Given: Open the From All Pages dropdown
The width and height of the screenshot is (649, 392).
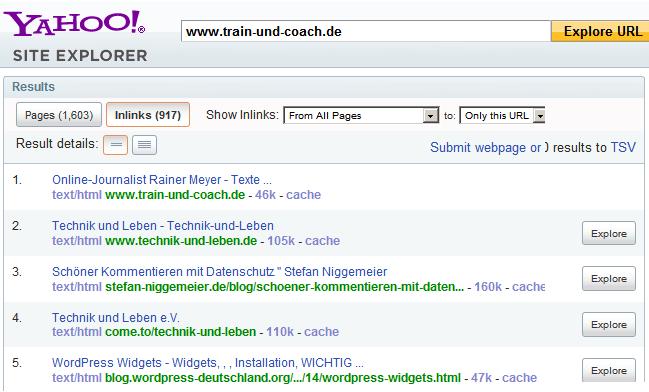Looking at the screenshot, I should click(361, 115).
